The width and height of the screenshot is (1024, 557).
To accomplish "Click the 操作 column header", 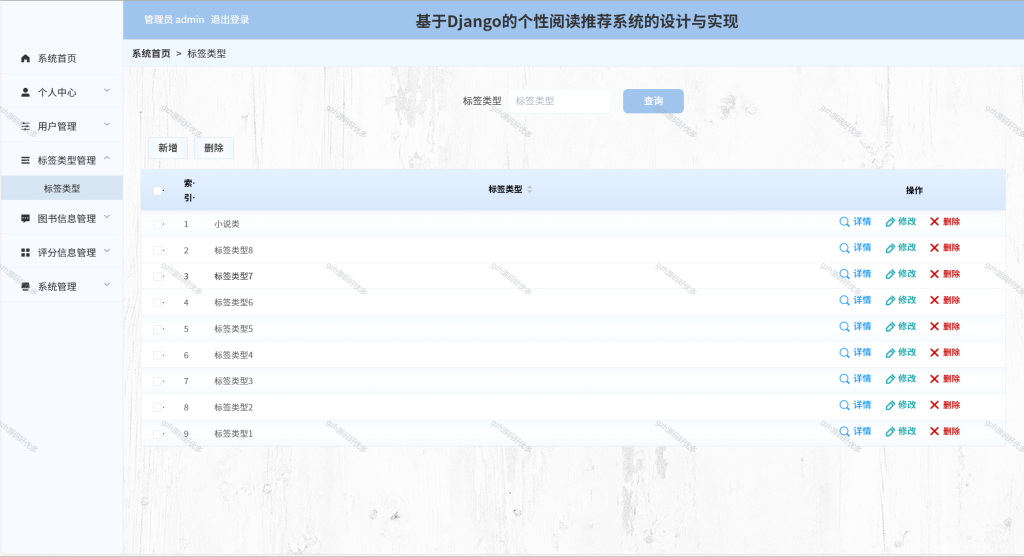I will coord(914,191).
